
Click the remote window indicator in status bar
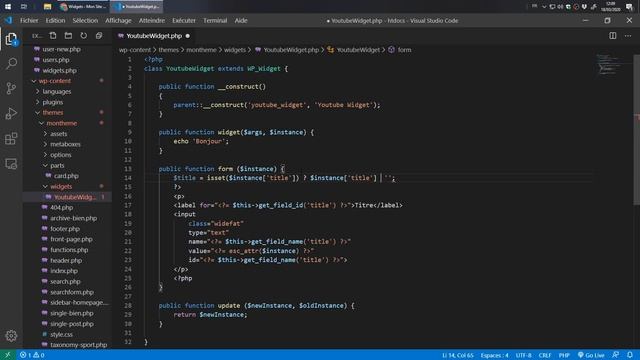tap(7, 355)
